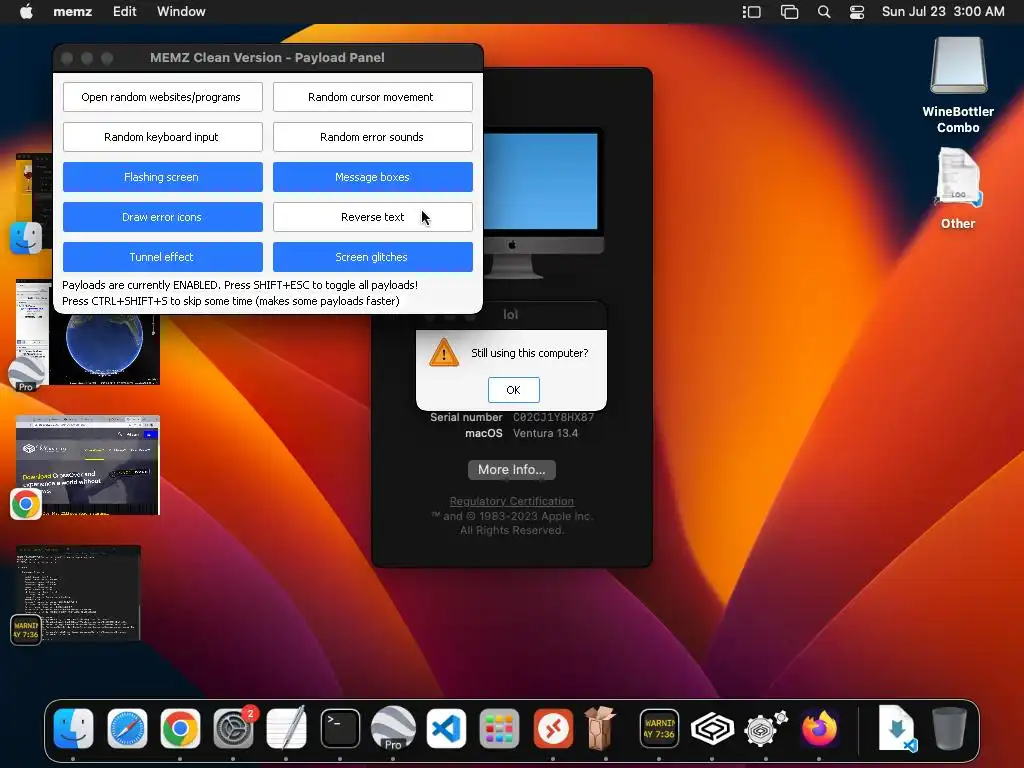Open TextEdit in the Dock

pyautogui.click(x=287, y=728)
